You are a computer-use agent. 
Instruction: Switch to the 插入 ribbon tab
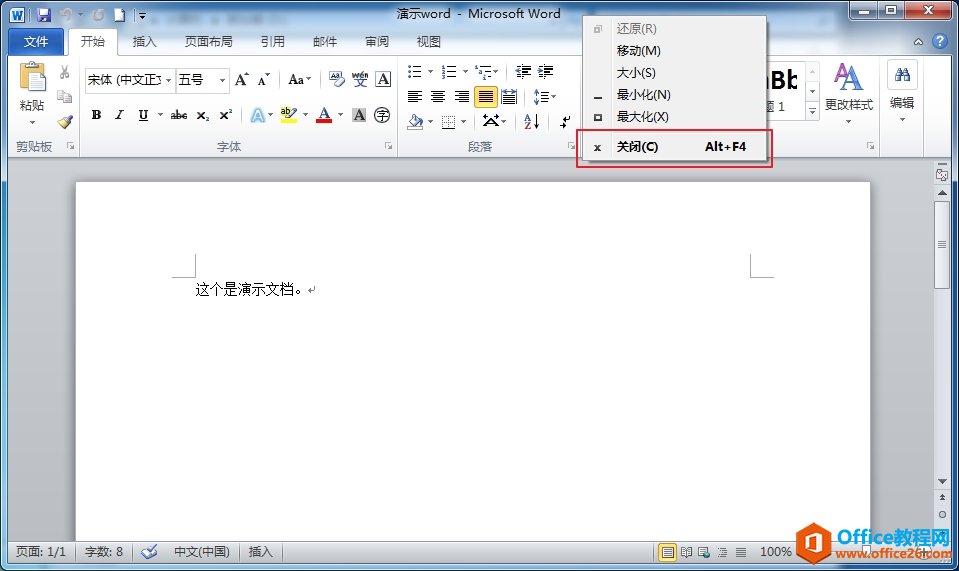(145, 42)
